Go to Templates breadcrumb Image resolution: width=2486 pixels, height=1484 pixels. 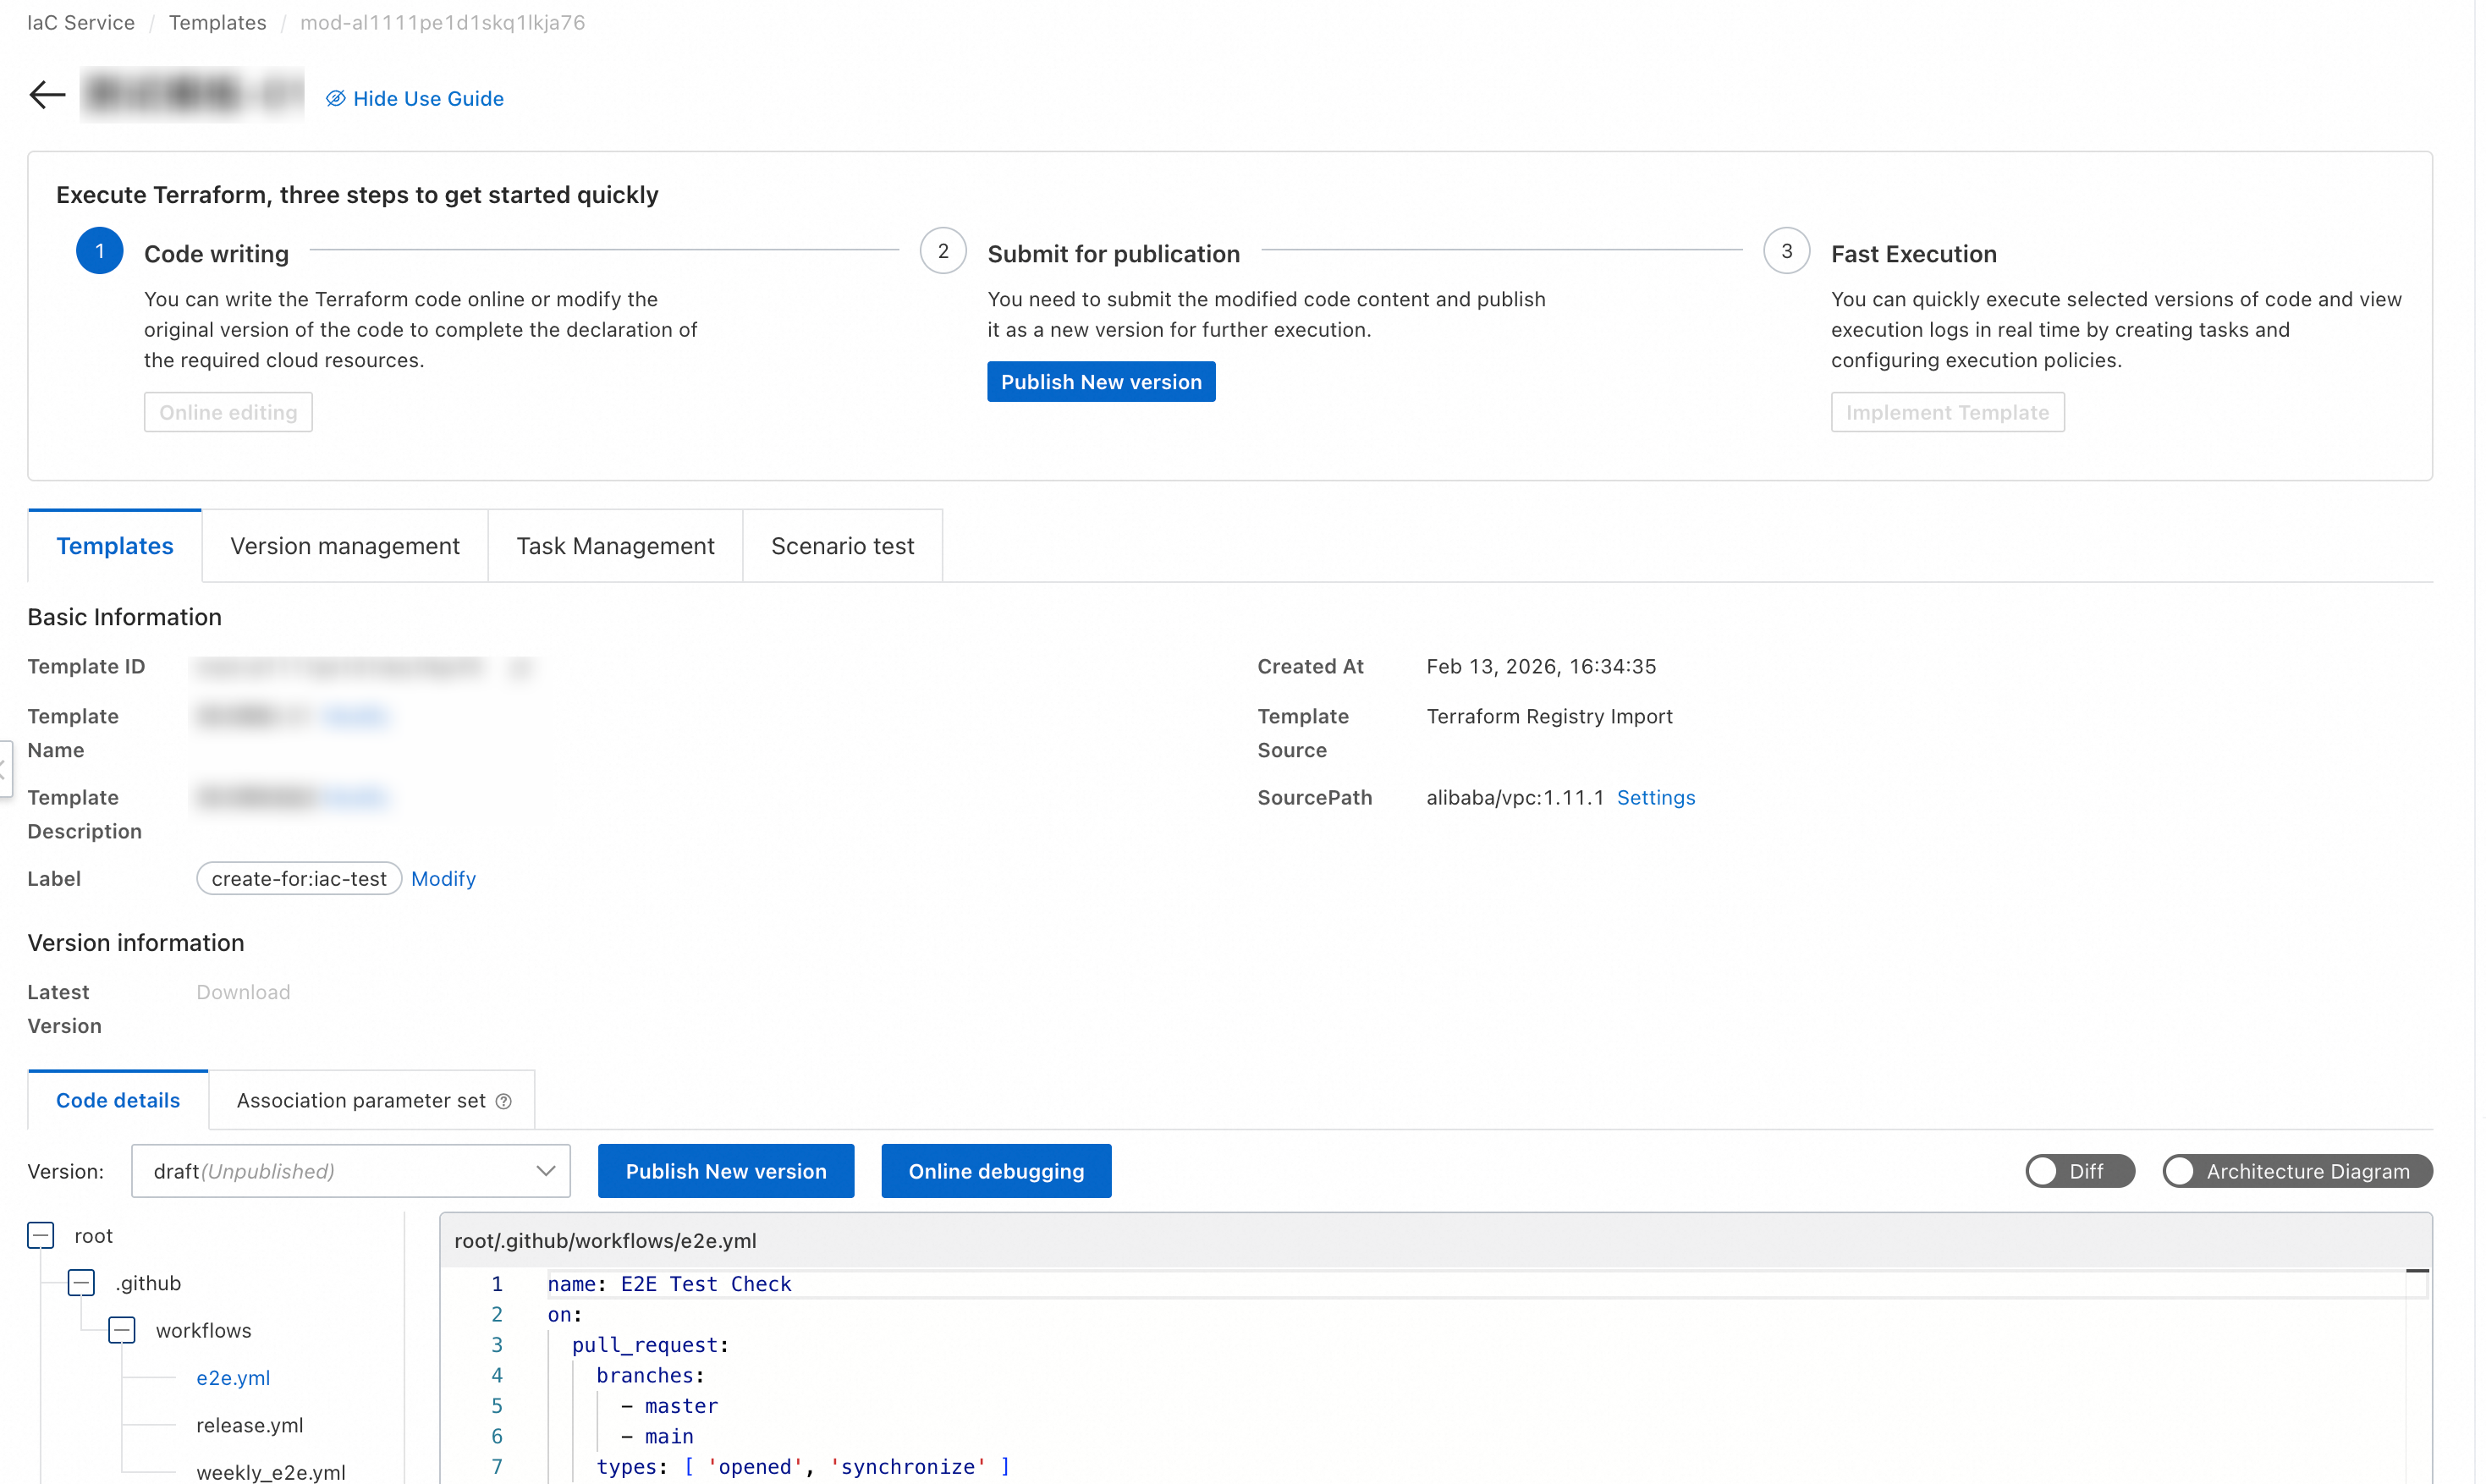click(217, 22)
